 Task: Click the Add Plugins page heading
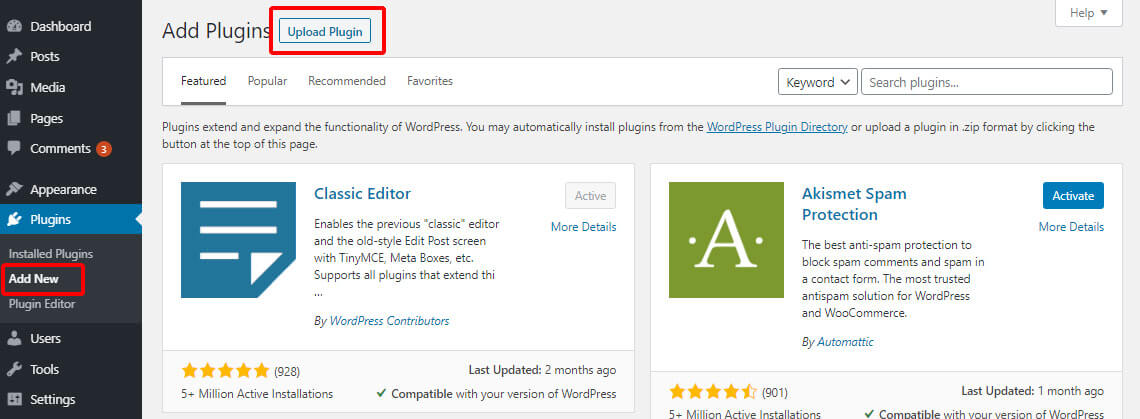coord(216,31)
